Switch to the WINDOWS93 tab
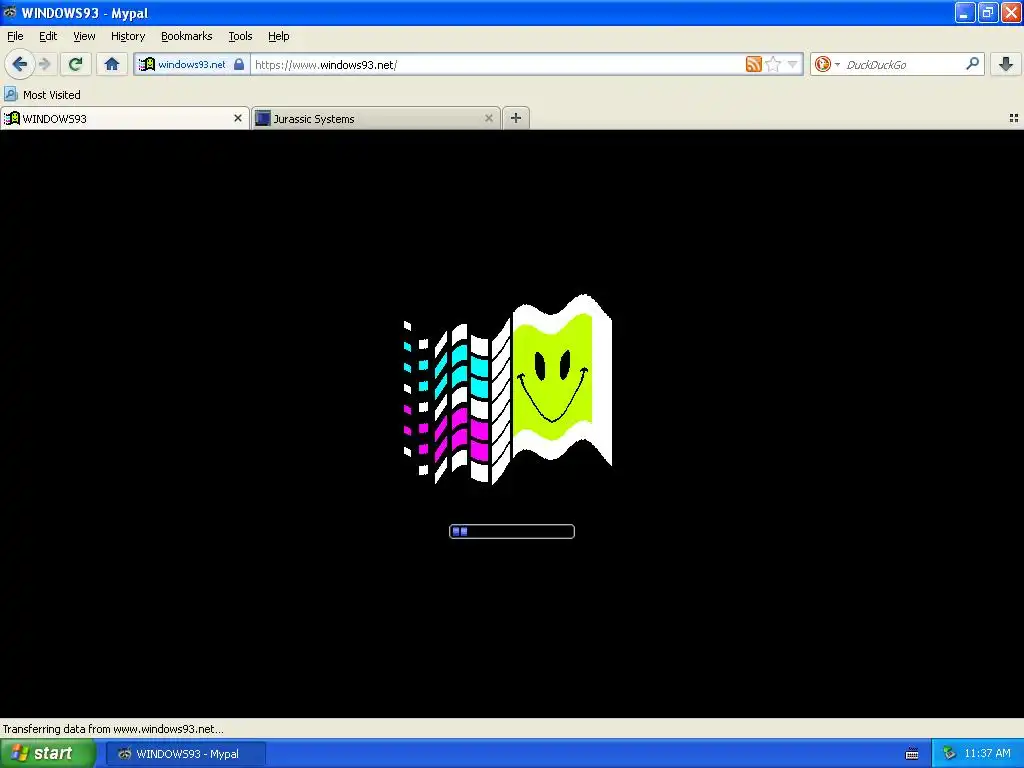This screenshot has height=768, width=1024. tap(124, 118)
